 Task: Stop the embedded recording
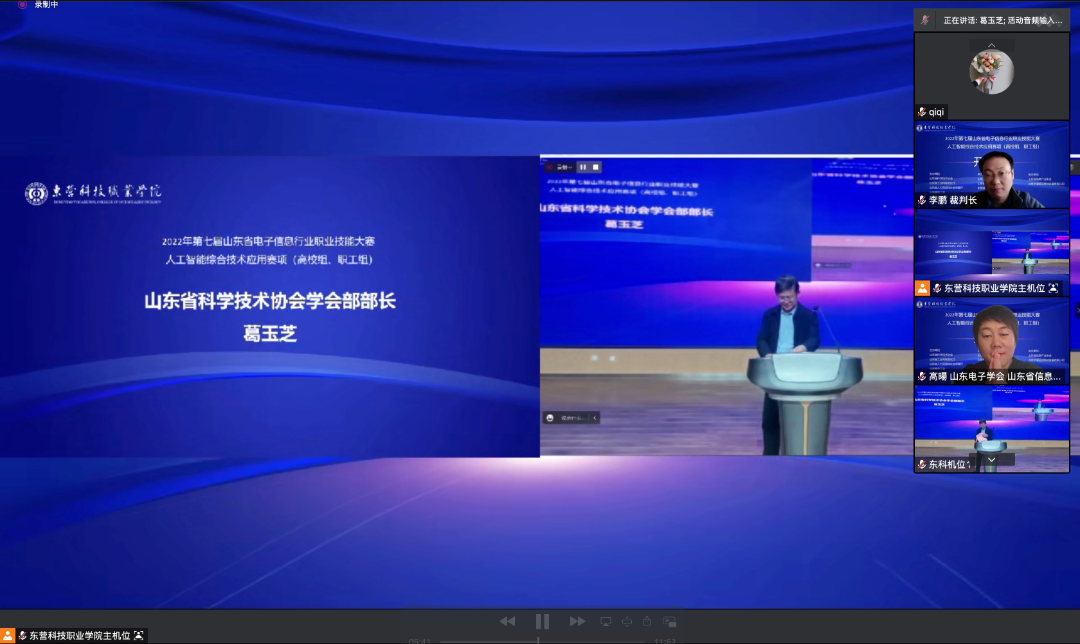click(596, 167)
